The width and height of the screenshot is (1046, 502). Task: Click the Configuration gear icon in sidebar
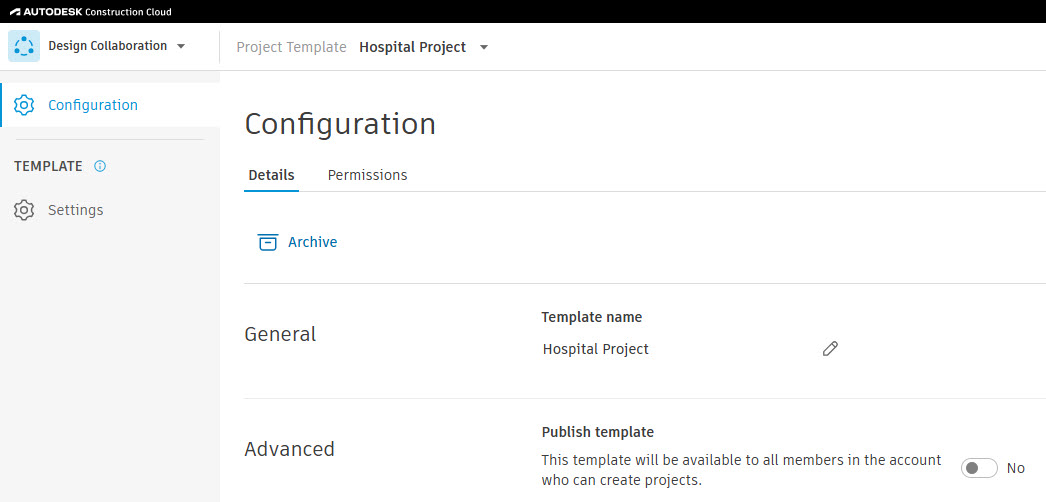pyautogui.click(x=24, y=105)
